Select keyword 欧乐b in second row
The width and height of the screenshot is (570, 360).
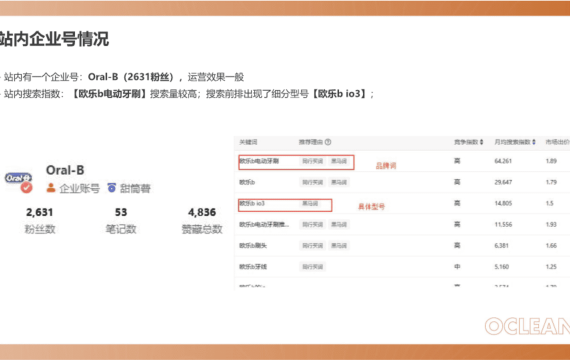tap(247, 182)
